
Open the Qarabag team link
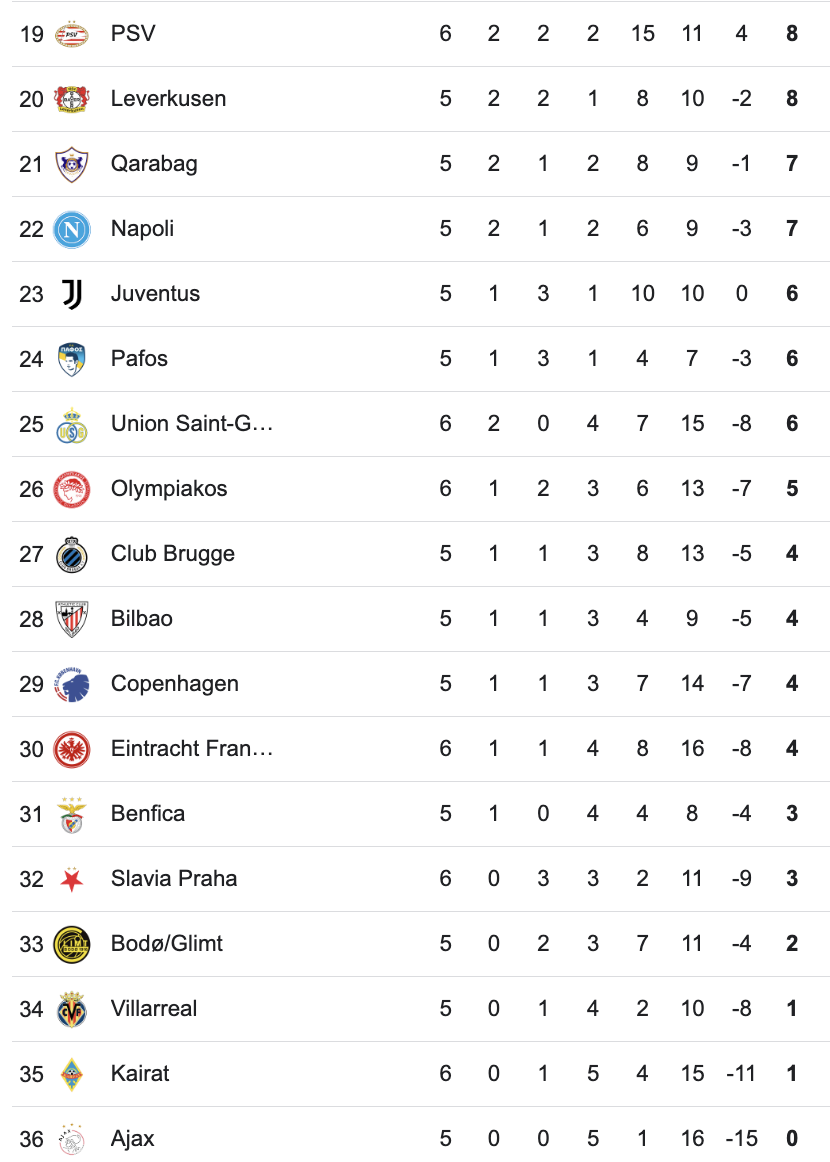click(x=154, y=164)
